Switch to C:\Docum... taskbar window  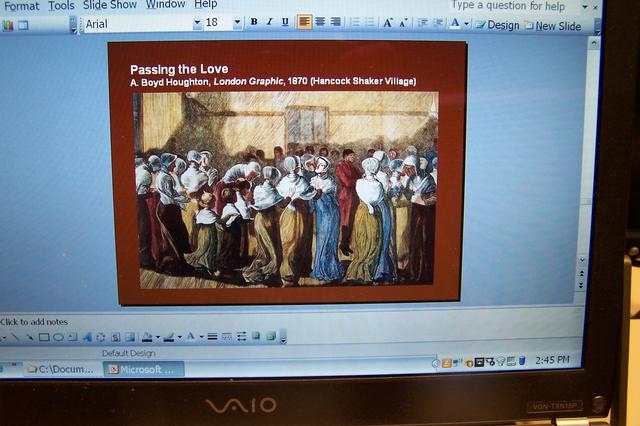[x=60, y=369]
